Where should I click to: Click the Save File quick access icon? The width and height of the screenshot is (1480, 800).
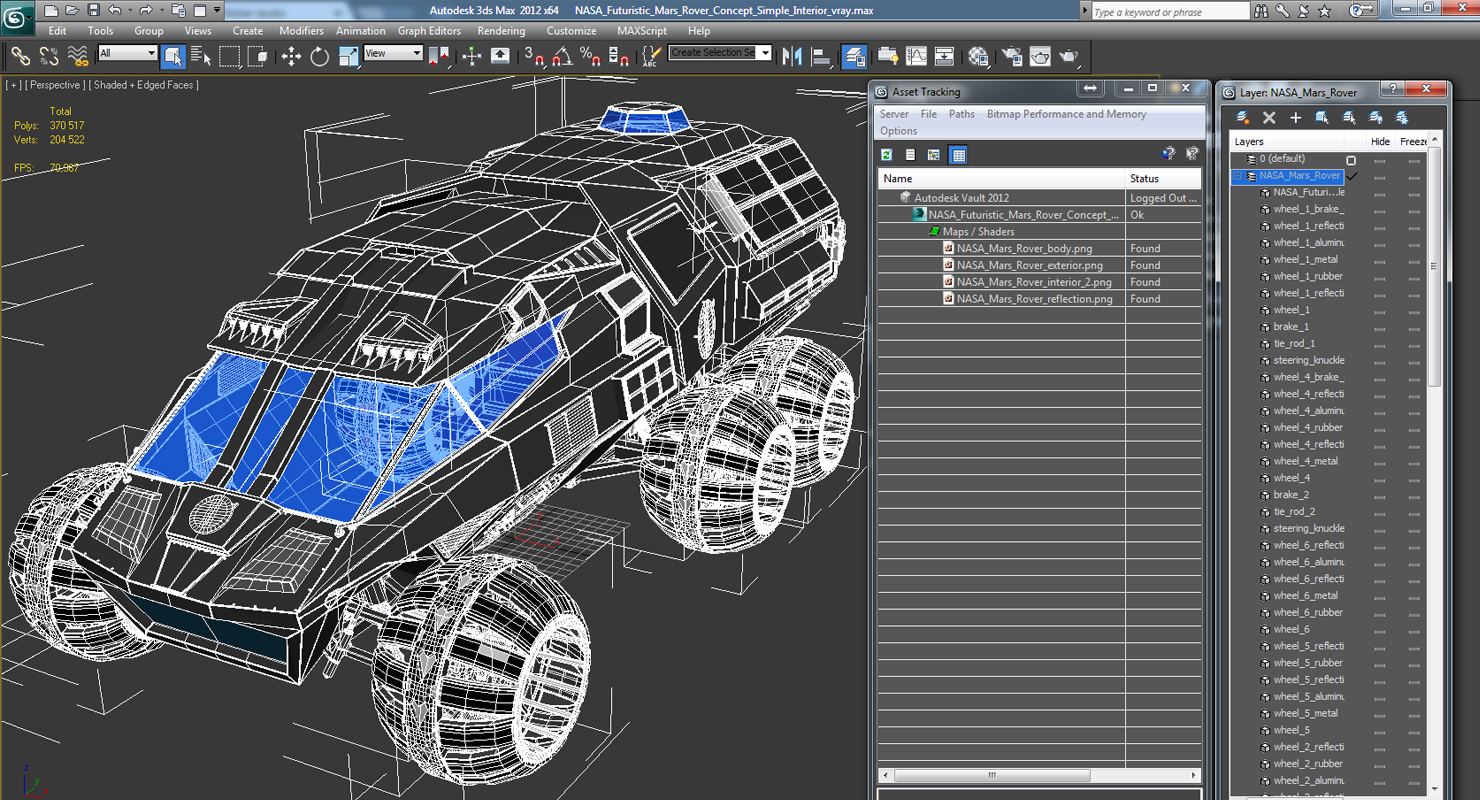[x=93, y=10]
